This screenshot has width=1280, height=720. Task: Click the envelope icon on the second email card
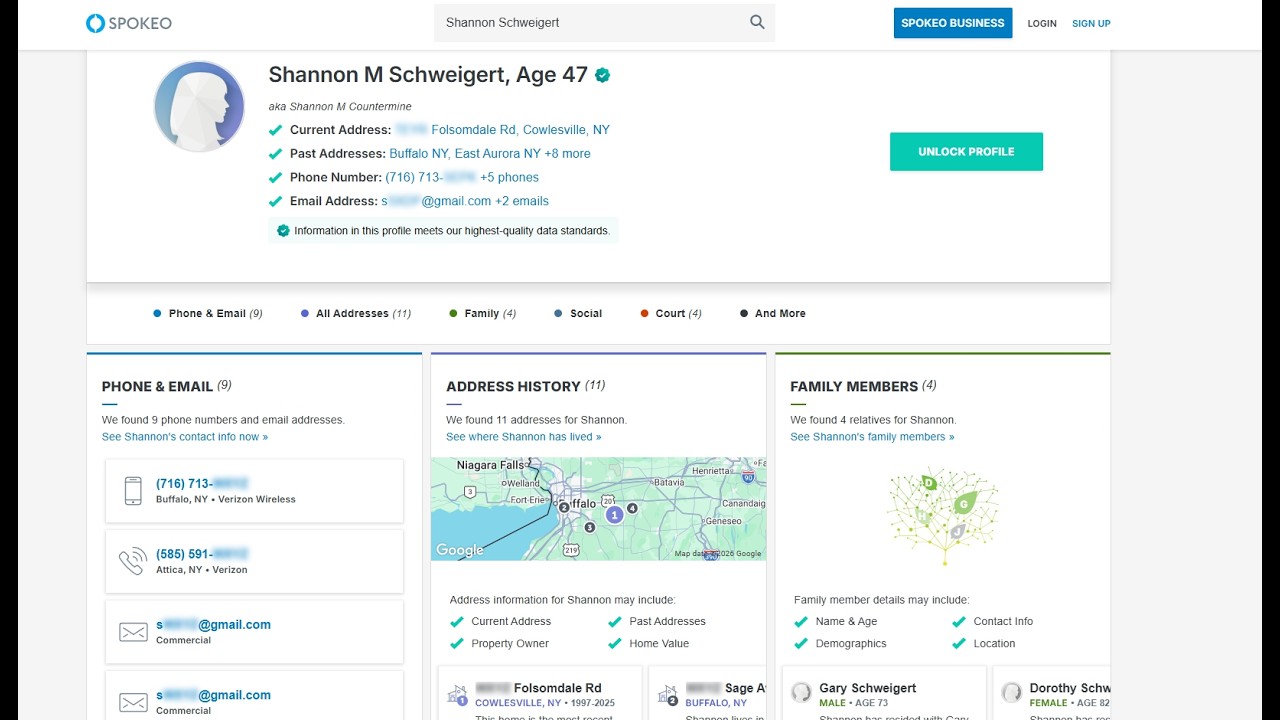point(133,702)
